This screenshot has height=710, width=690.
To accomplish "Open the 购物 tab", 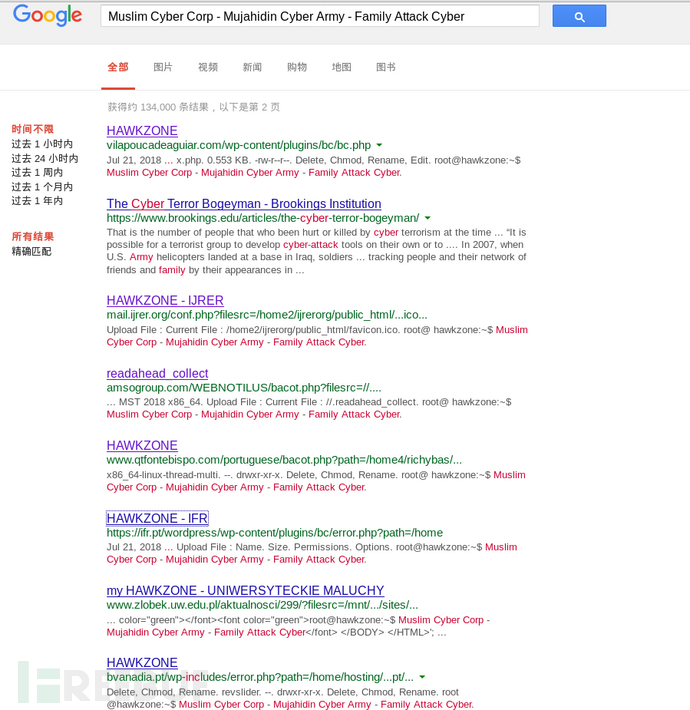I will (297, 67).
